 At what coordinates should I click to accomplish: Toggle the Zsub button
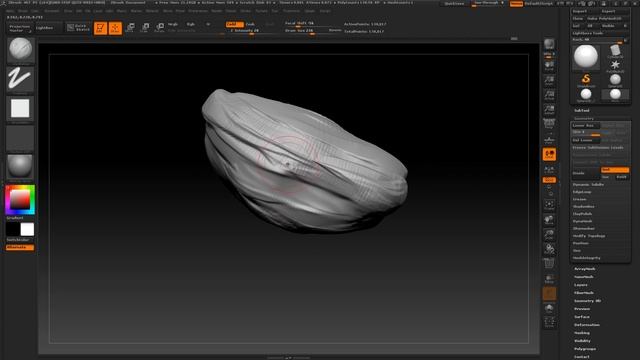coord(250,24)
